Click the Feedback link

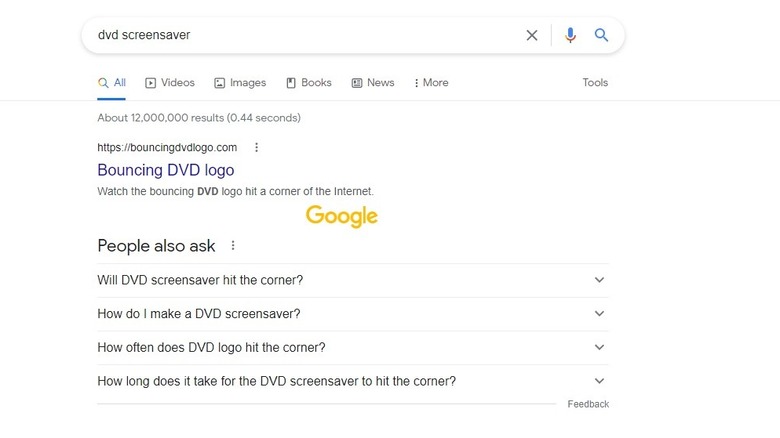point(588,404)
